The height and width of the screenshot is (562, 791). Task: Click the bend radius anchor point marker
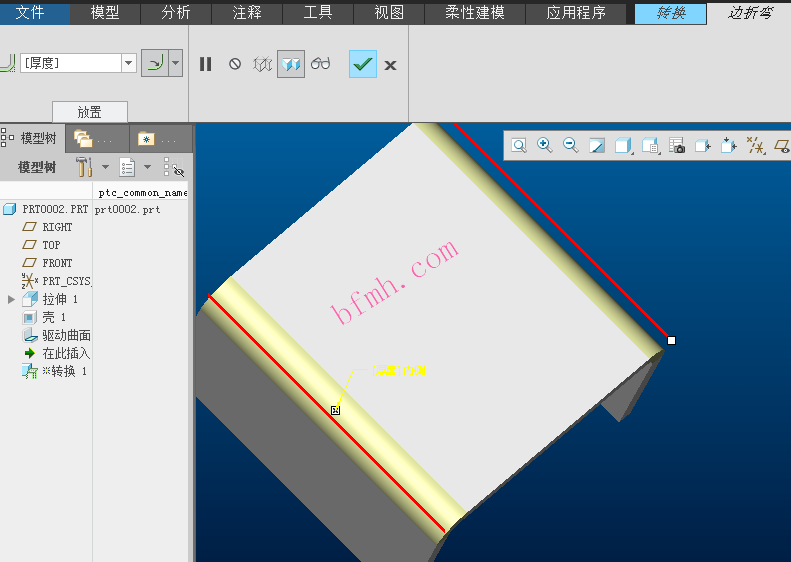[335, 410]
